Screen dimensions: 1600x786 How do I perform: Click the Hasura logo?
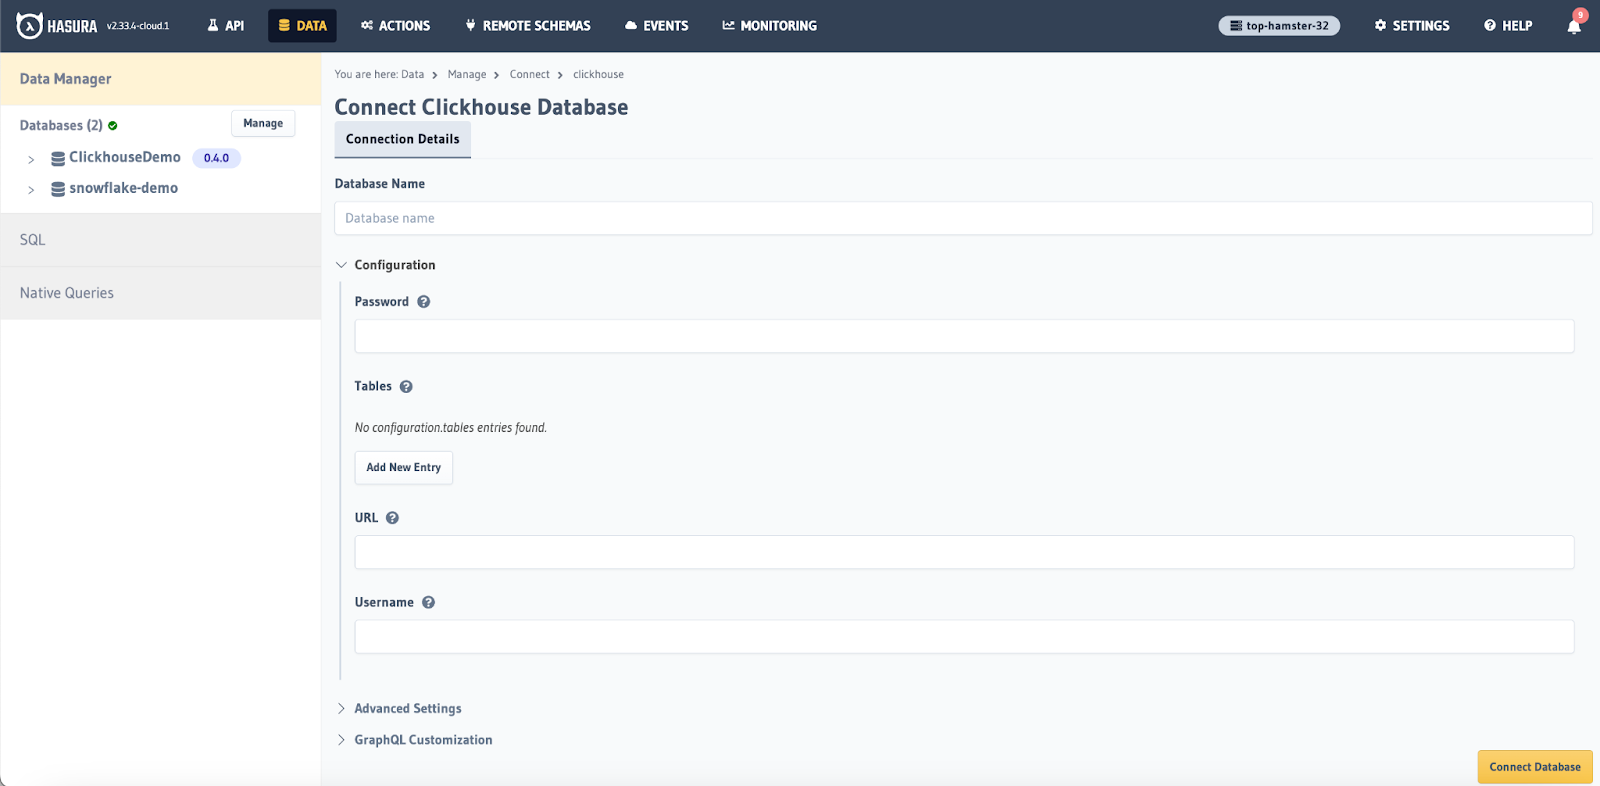tap(57, 26)
